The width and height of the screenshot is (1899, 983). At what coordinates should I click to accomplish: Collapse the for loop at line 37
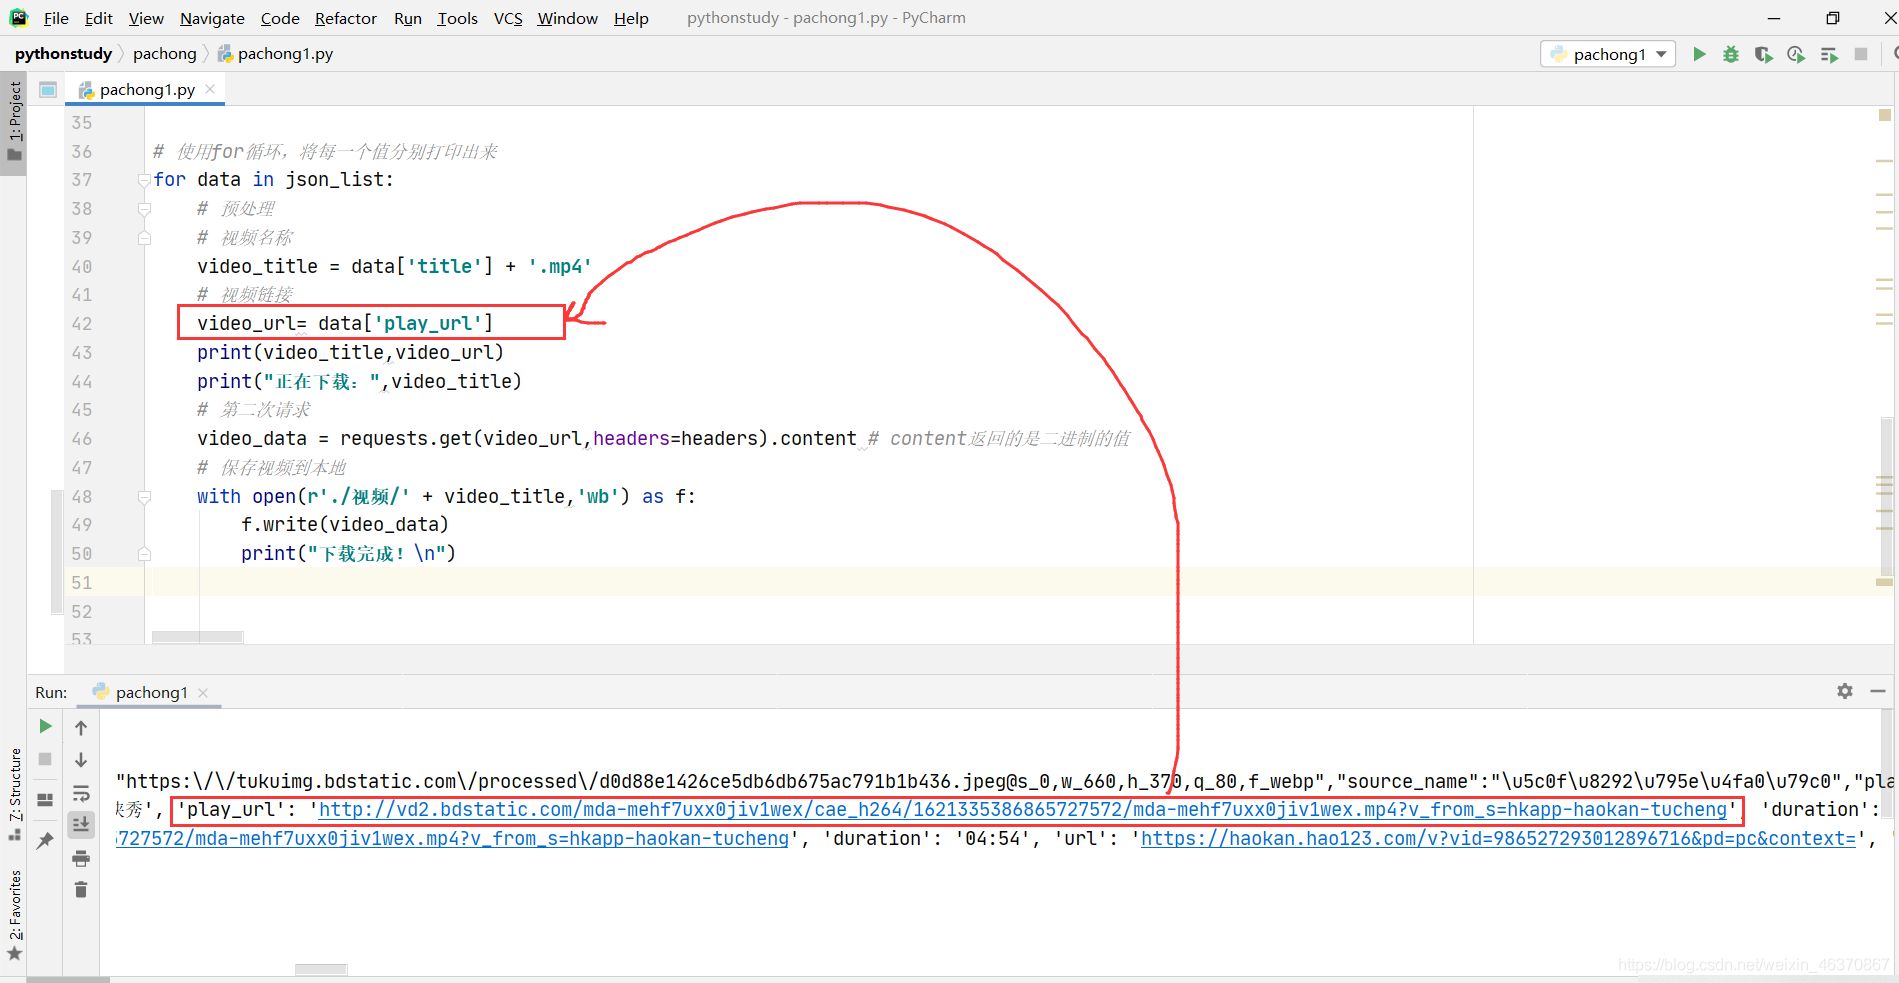pyautogui.click(x=144, y=180)
